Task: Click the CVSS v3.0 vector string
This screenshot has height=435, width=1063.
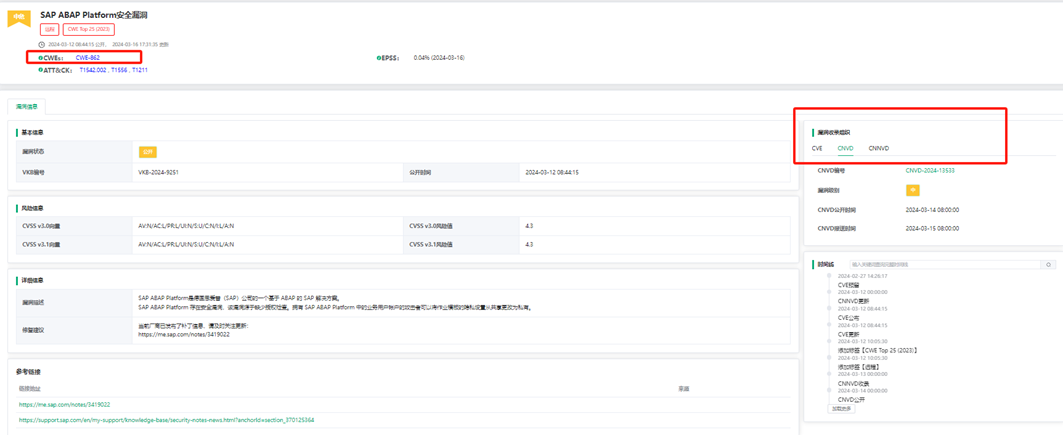Action: [x=186, y=226]
